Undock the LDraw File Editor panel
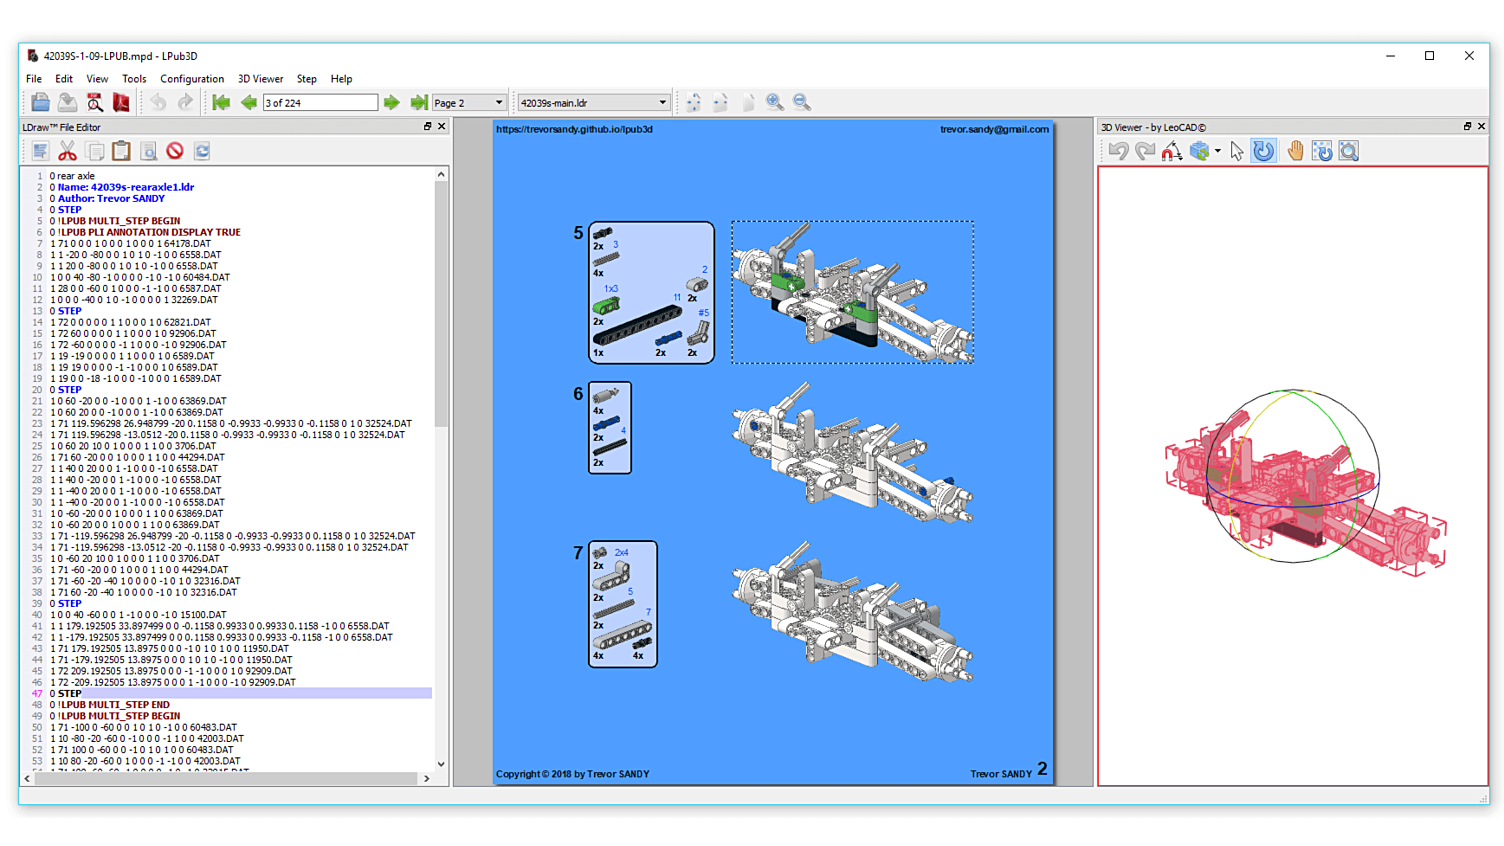 click(x=429, y=126)
